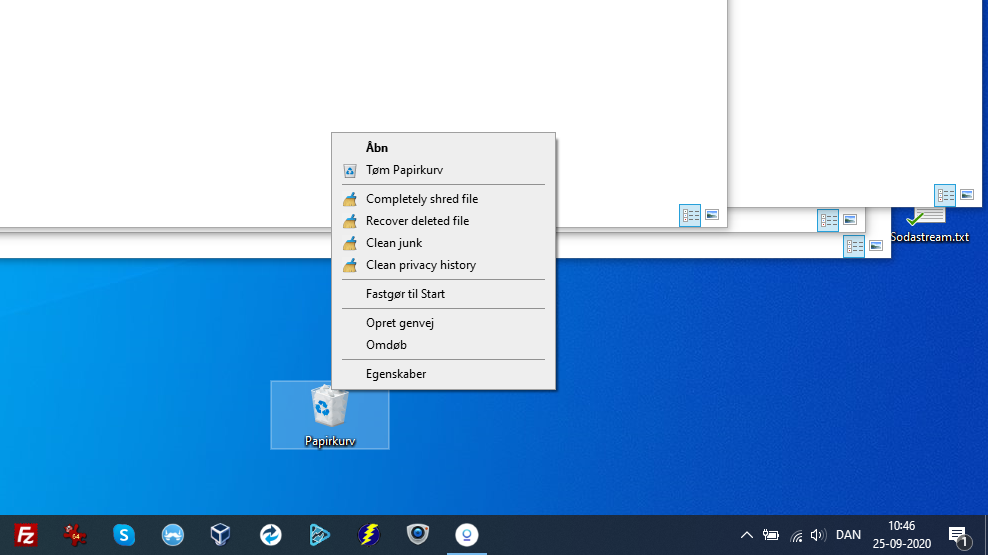
Task: Open the notification center with one alert
Action: (957, 536)
